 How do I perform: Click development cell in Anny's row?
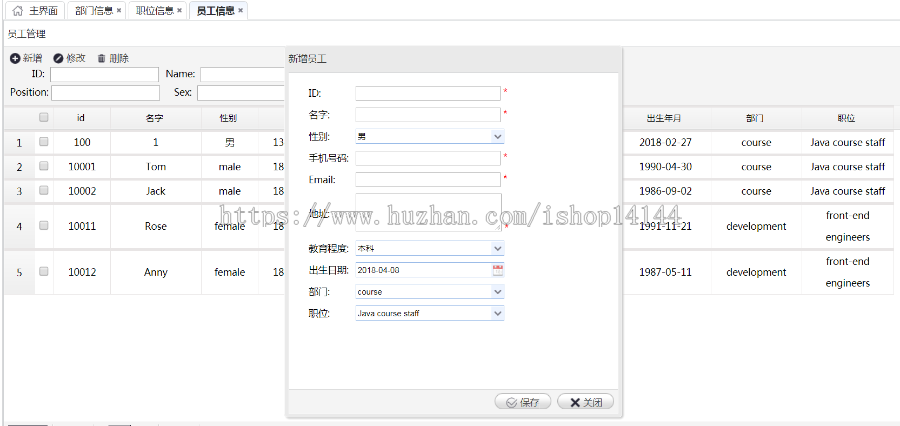(x=756, y=272)
